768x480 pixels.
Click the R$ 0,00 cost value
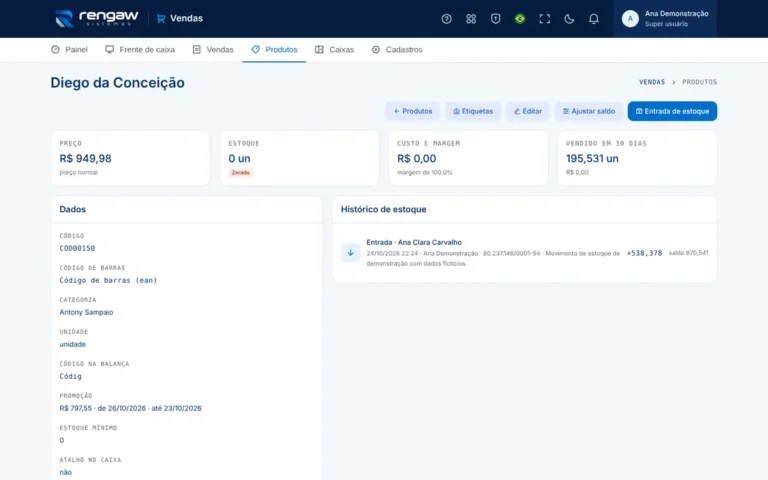point(416,158)
